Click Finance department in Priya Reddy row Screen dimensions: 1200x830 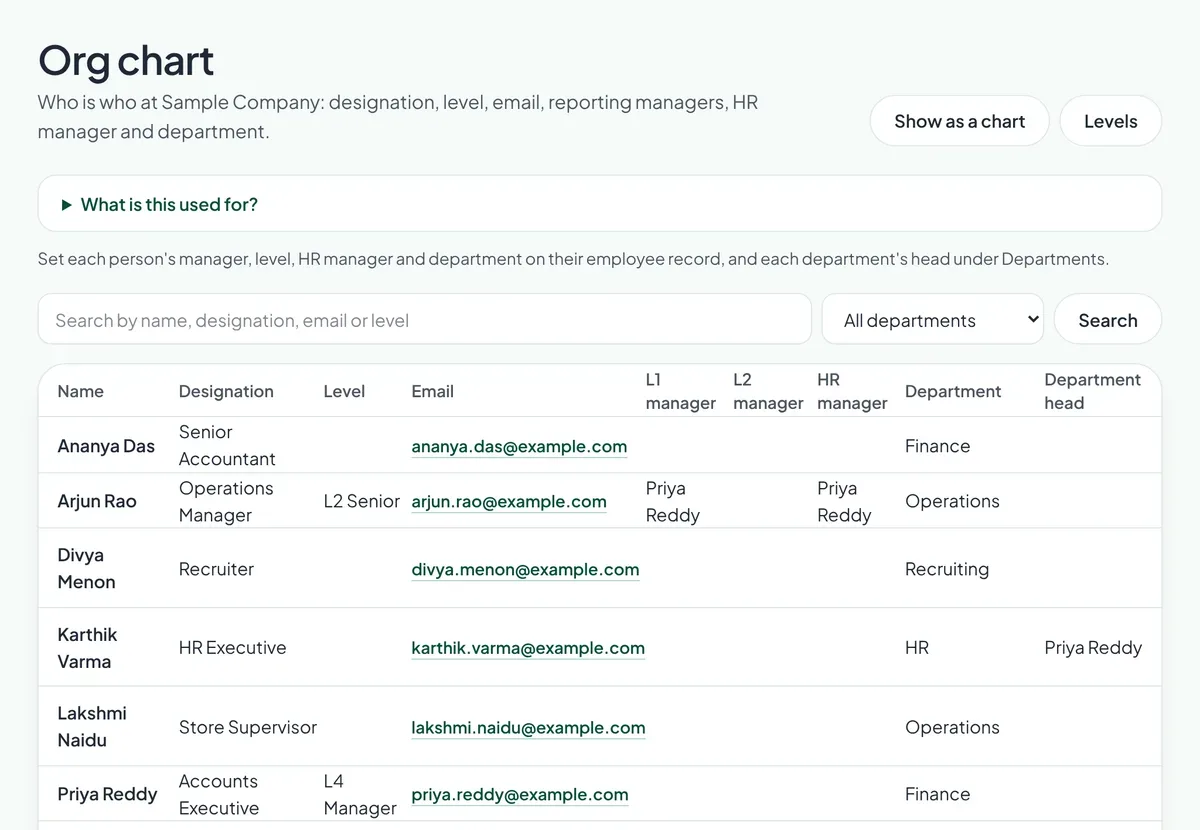pyautogui.click(x=937, y=794)
